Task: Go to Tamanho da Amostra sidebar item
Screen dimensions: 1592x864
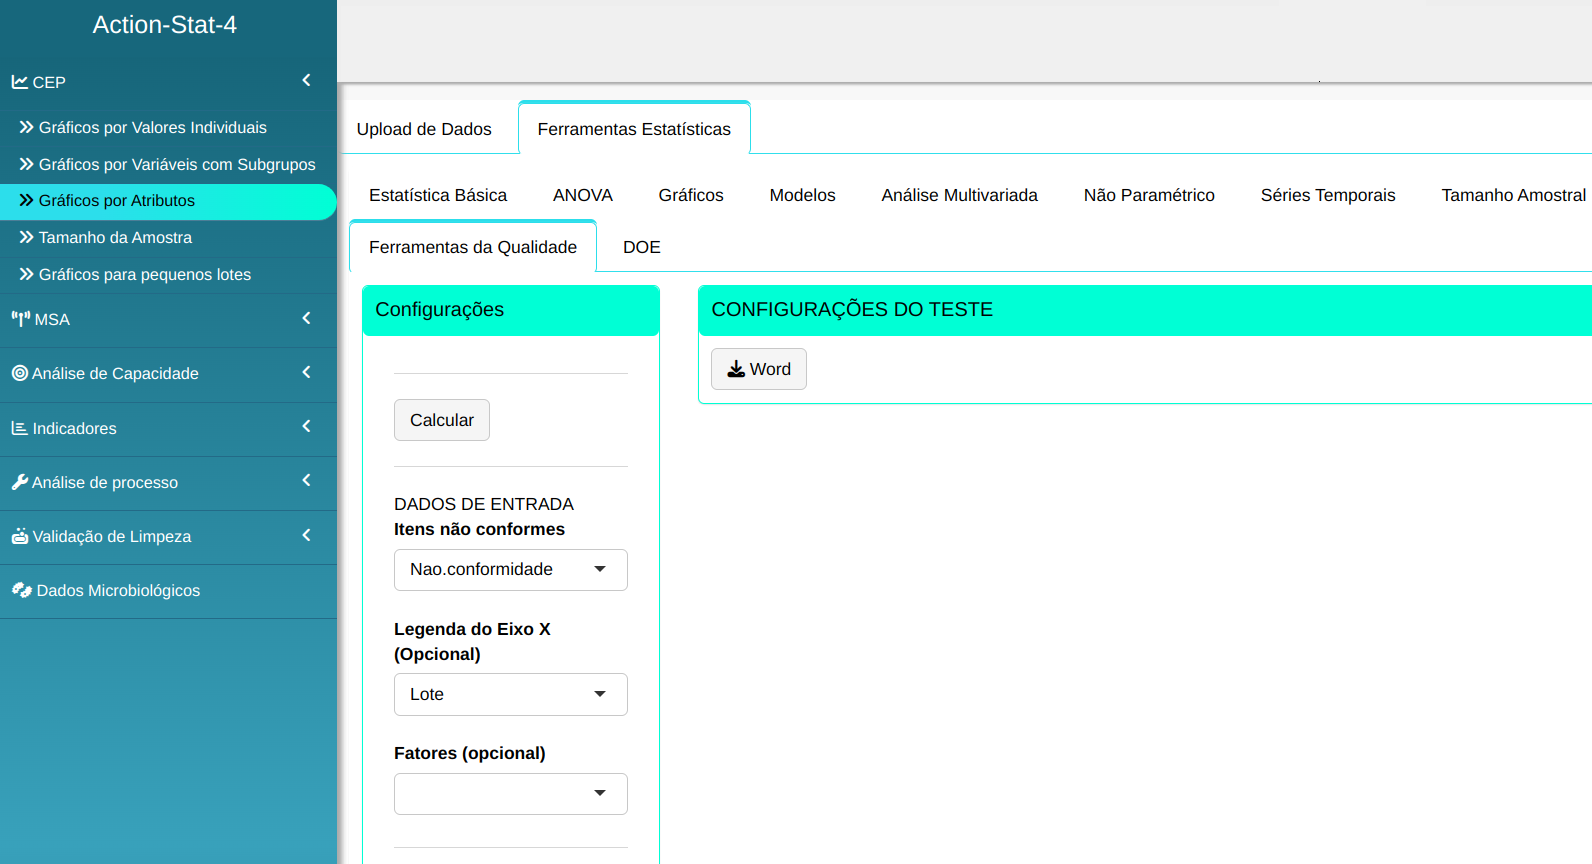Action: tap(115, 237)
